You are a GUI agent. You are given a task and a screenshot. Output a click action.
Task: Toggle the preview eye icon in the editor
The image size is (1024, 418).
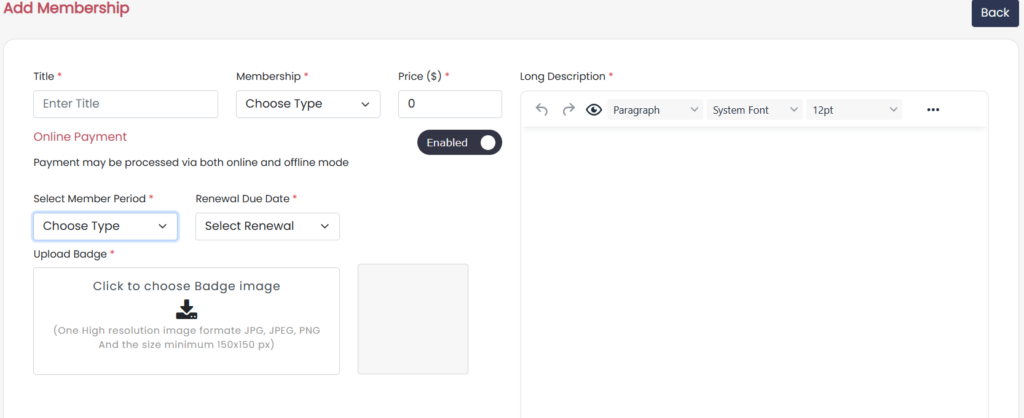(x=594, y=110)
